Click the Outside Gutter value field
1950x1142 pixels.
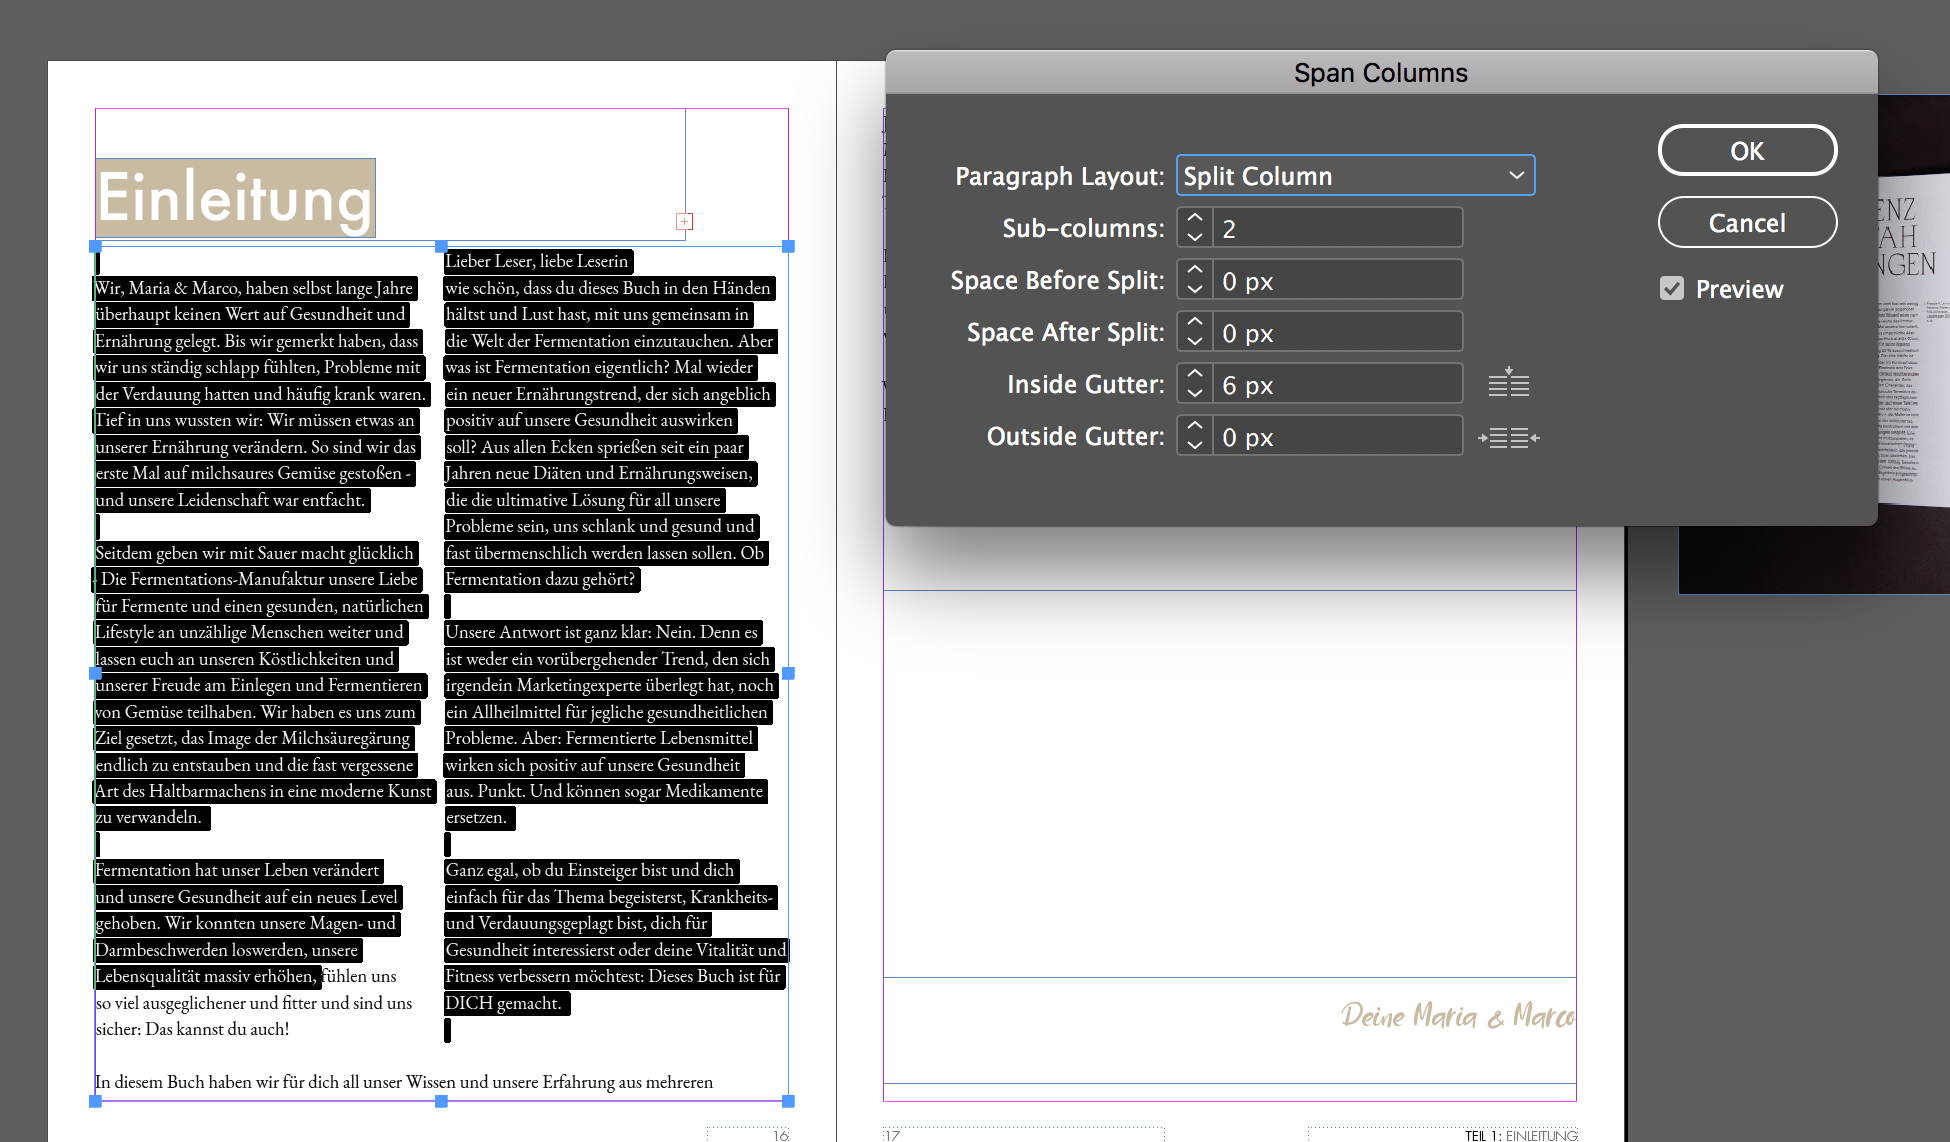click(1336, 437)
